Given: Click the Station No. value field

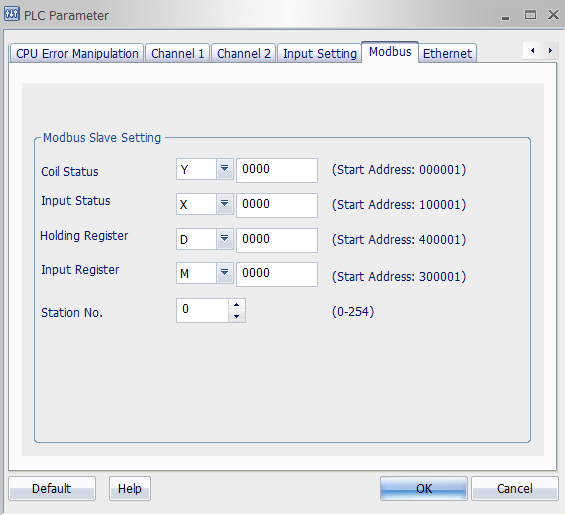Looking at the screenshot, I should 203,310.
